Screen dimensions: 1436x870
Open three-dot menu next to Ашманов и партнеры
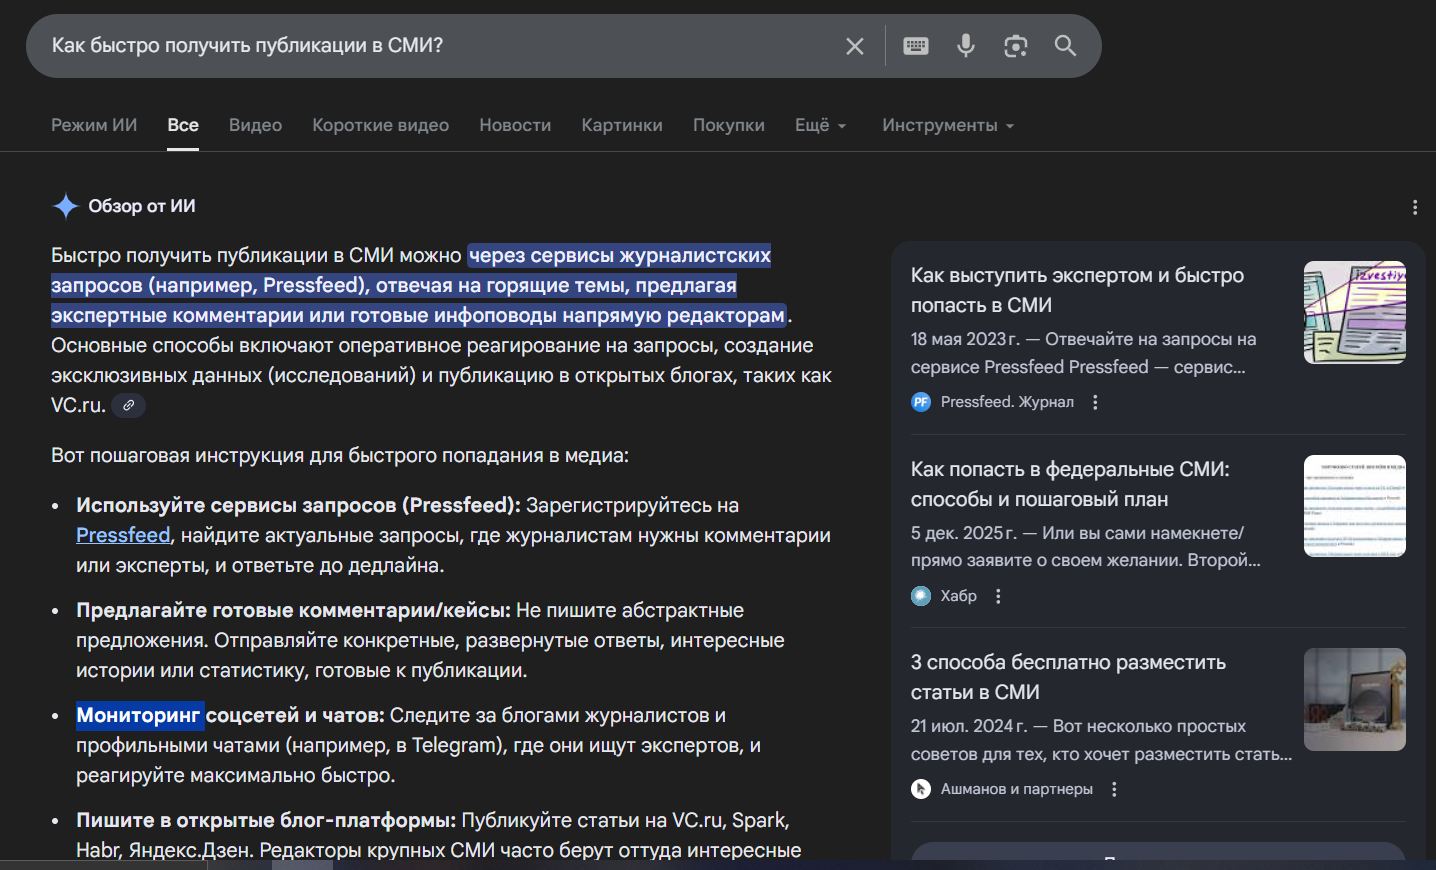click(1114, 789)
